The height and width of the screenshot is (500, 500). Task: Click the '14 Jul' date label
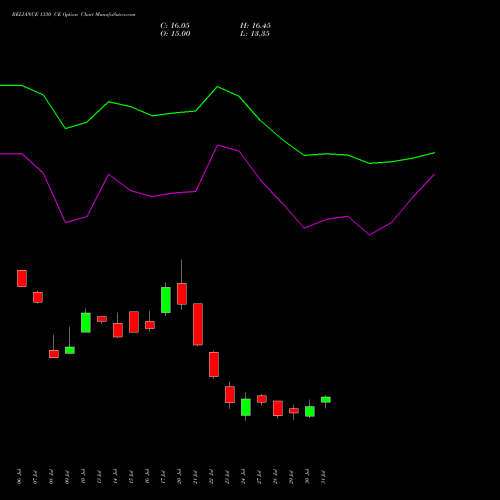tap(115, 476)
